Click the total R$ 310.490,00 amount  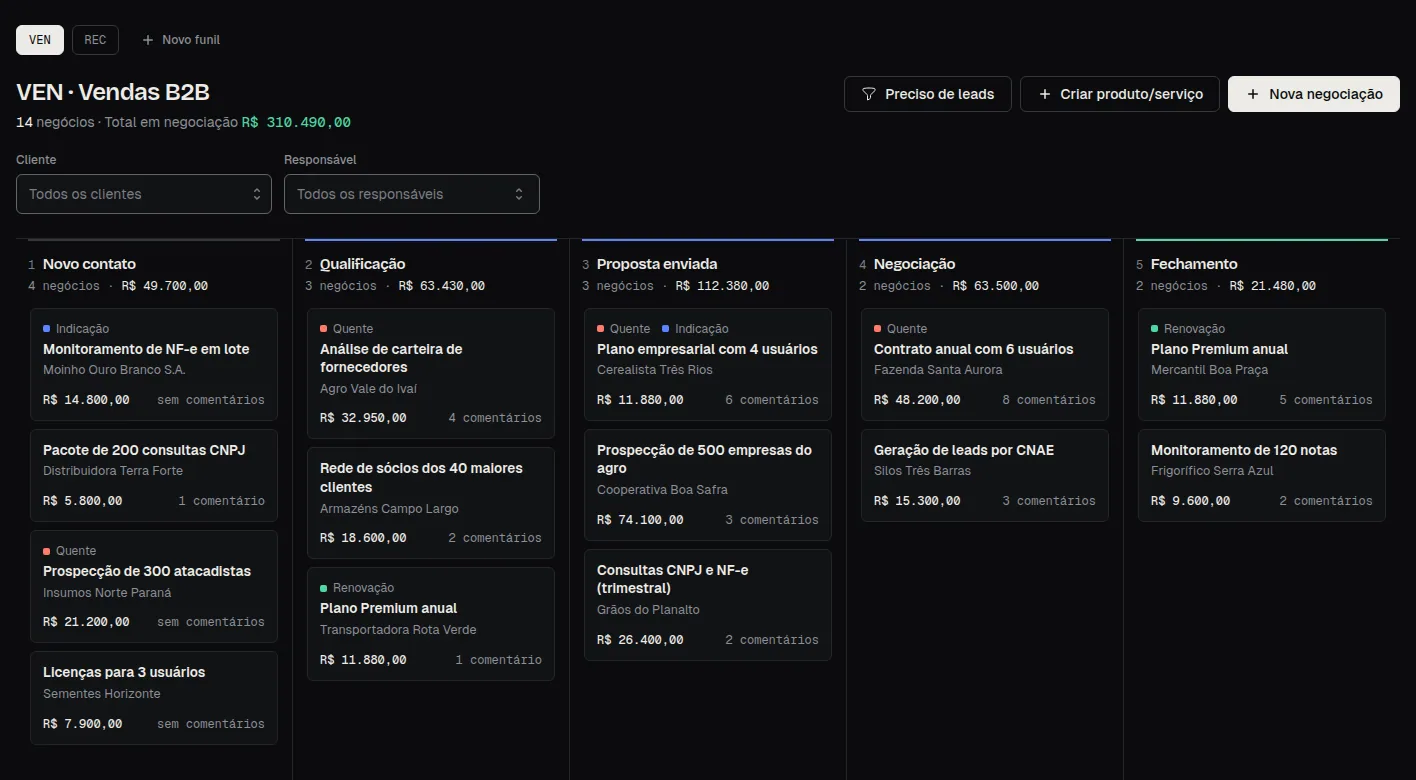(296, 122)
